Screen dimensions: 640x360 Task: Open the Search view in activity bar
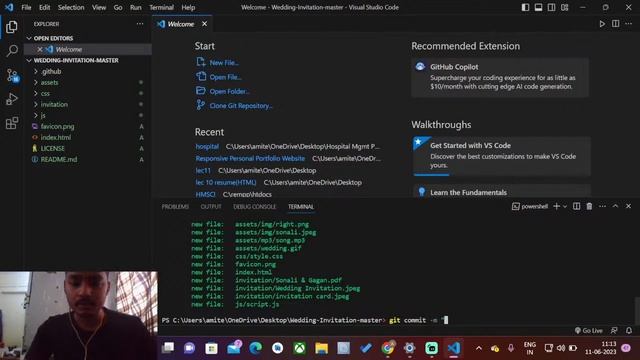(x=11, y=51)
